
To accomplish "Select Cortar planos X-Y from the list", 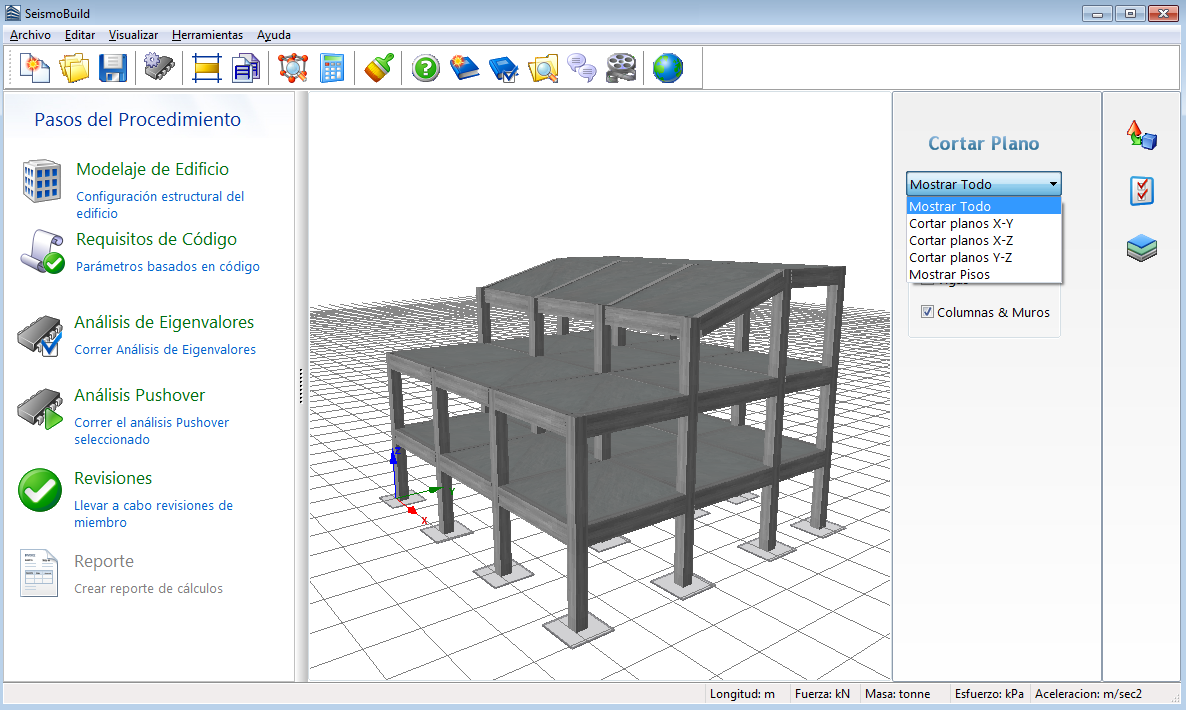I will coord(960,224).
